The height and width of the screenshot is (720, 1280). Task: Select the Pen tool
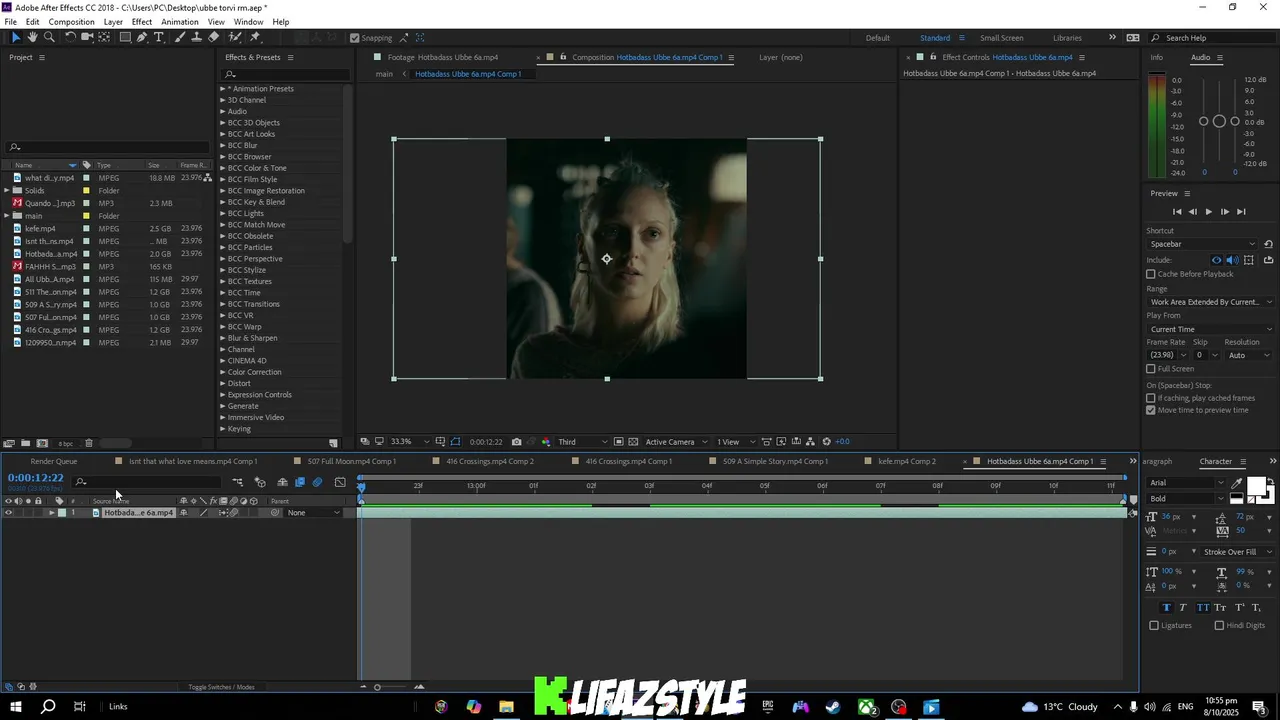142,37
